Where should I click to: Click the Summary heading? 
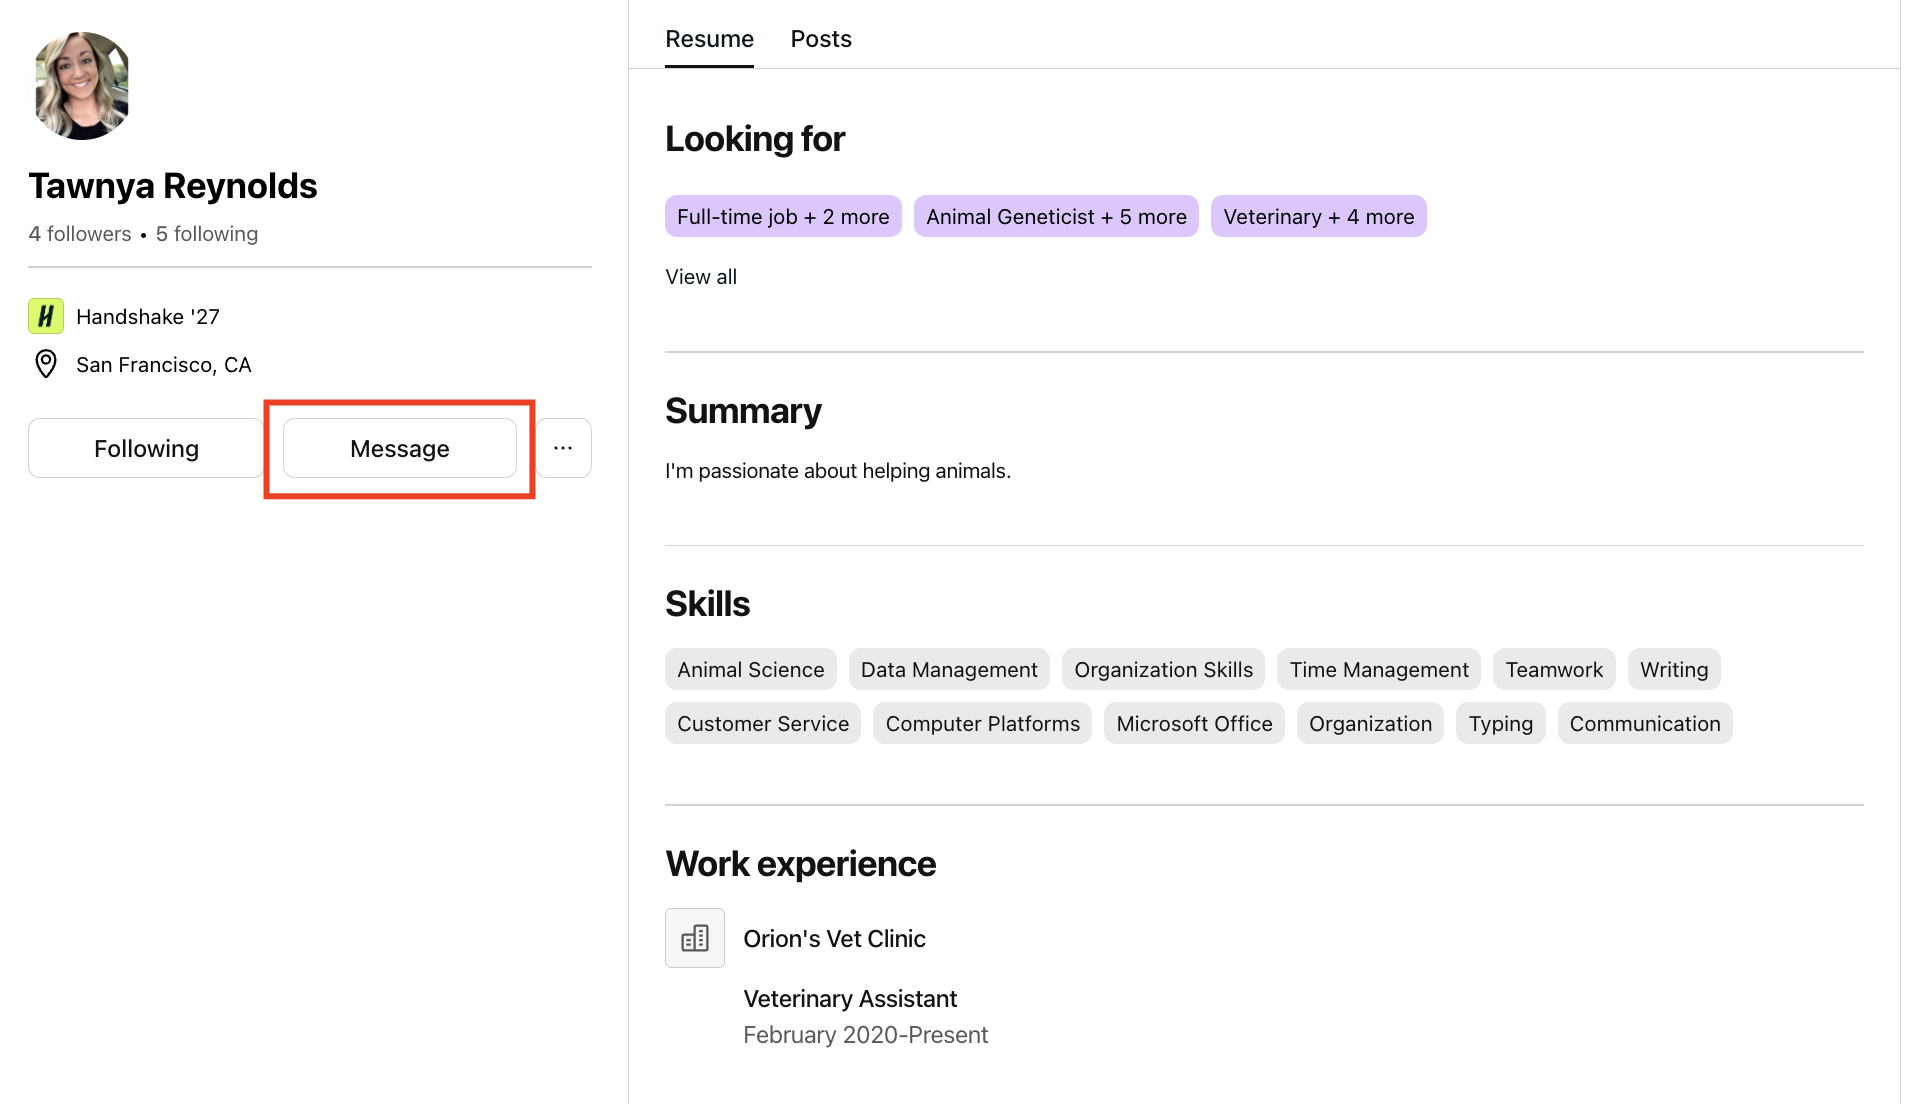743,410
